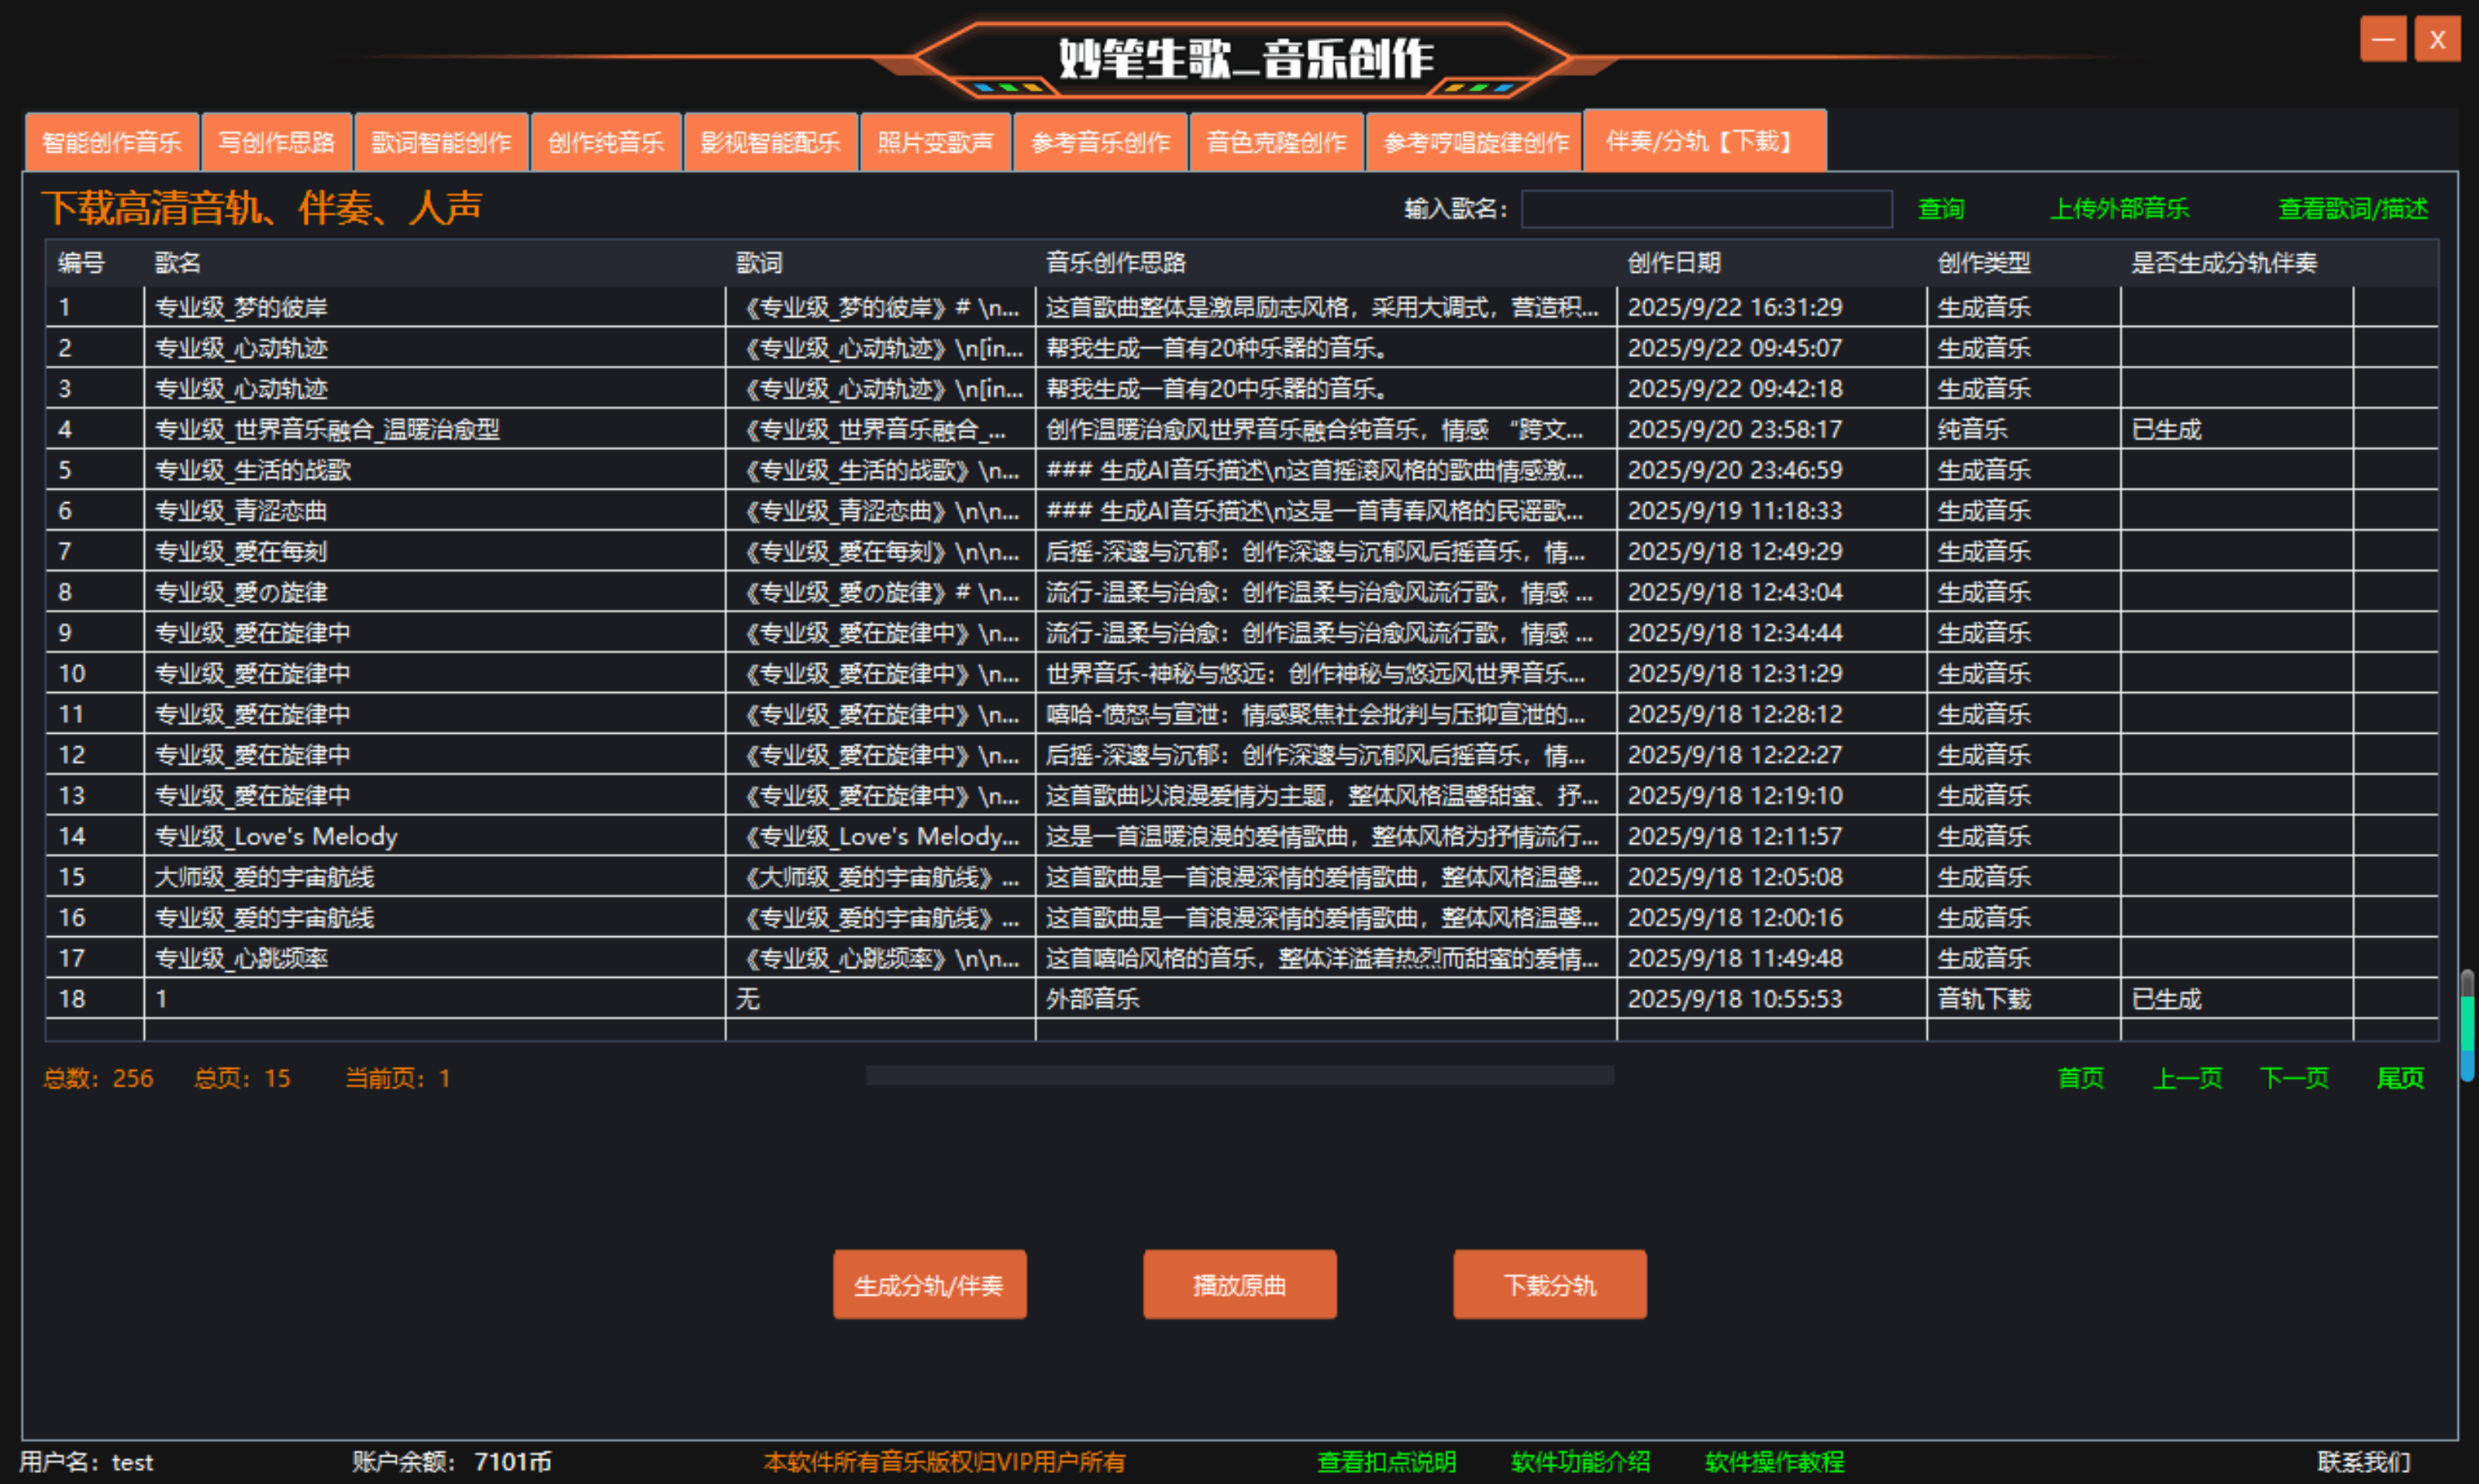The width and height of the screenshot is (2479, 1484).
Task: Open the 创作纯音乐 tab
Action: coord(605,142)
